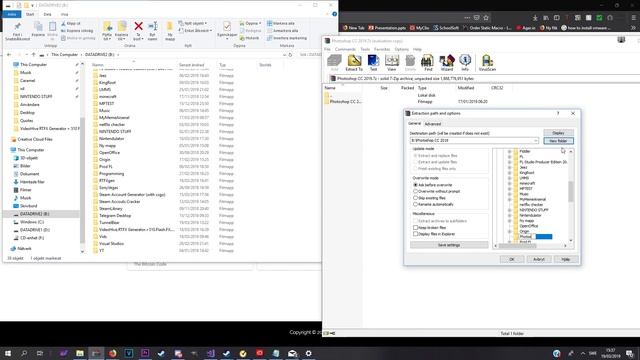Open the Settings gear in taskbar
The image size is (640, 360).
click(309, 353)
